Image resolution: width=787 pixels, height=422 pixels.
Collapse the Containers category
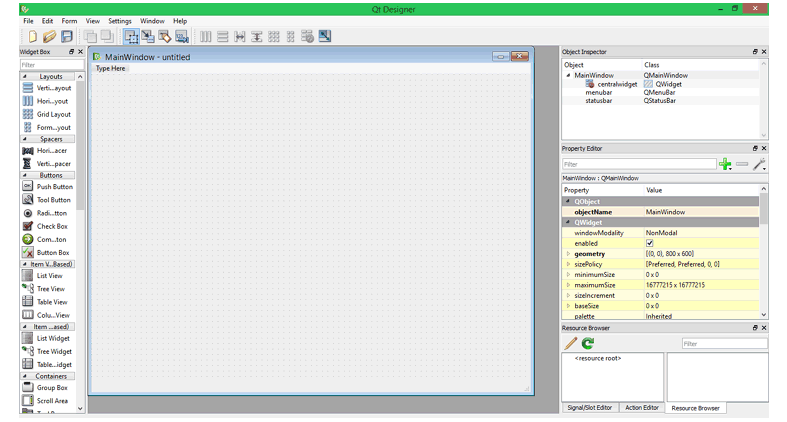25,376
